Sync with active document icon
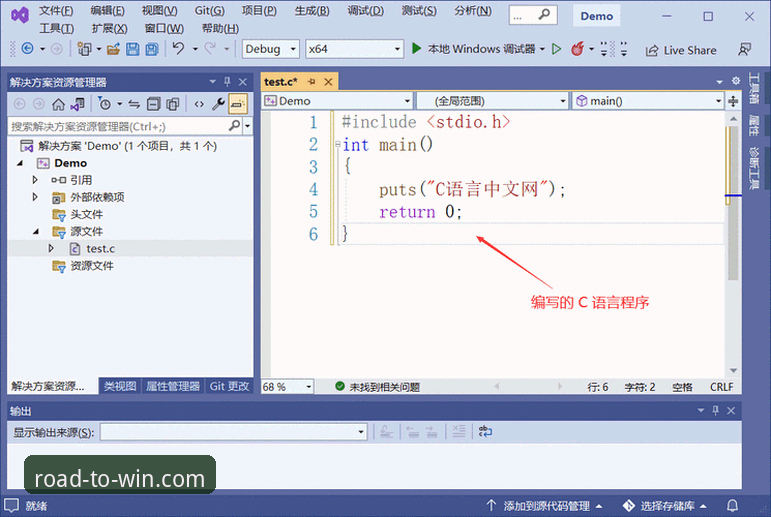The image size is (771, 517). coord(134,104)
